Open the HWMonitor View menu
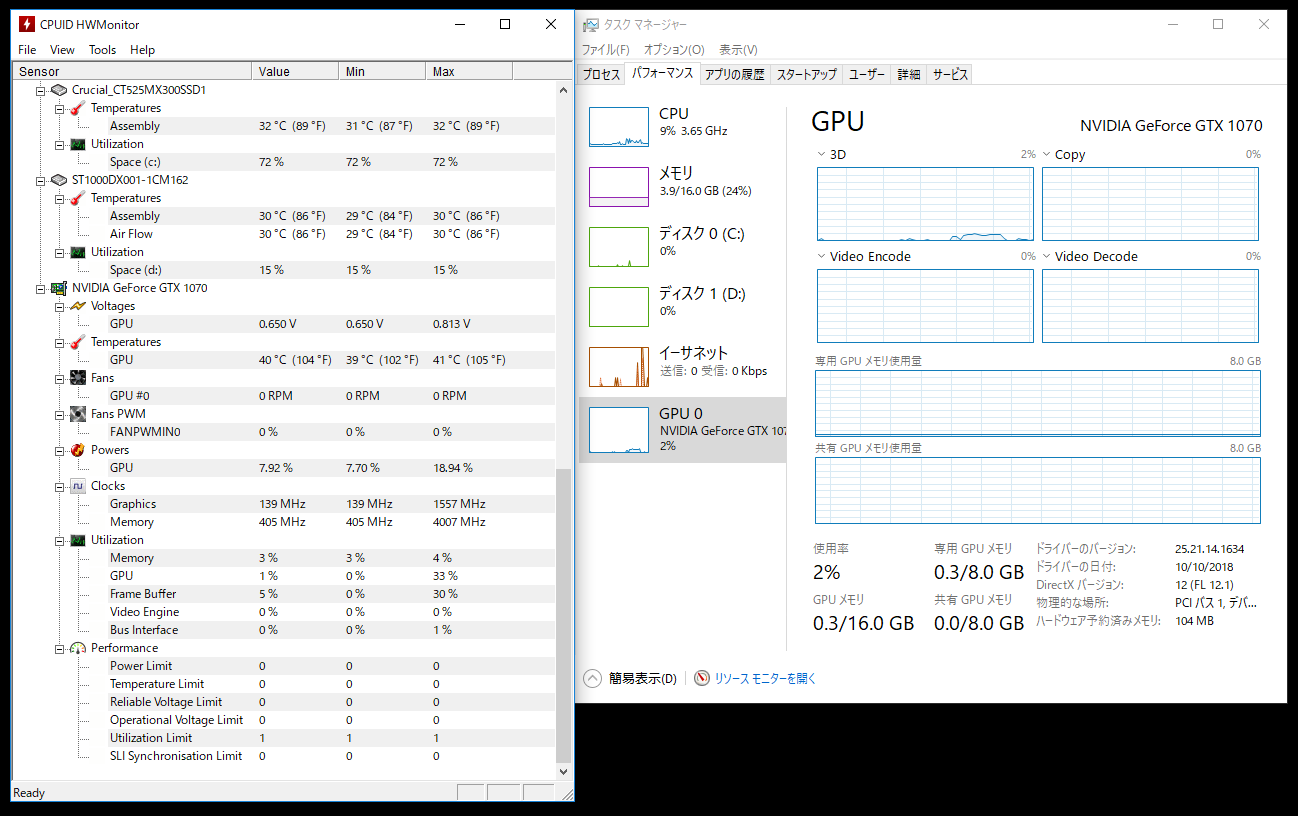 [62, 50]
